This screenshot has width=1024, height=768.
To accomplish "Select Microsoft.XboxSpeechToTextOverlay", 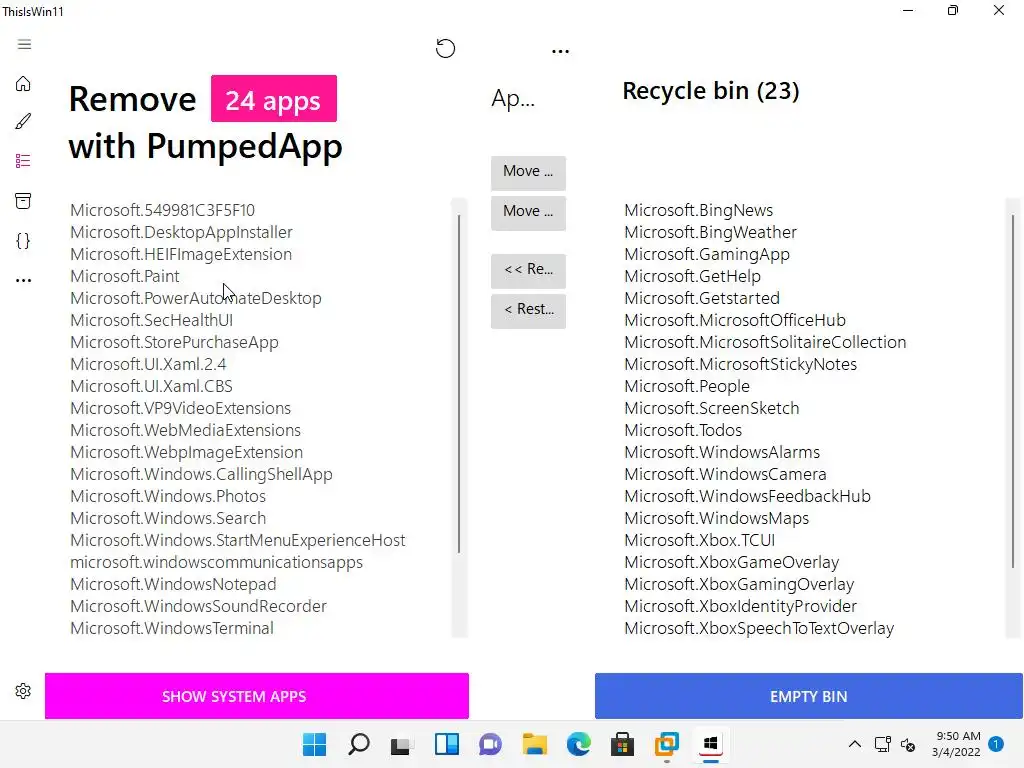I will (x=759, y=628).
